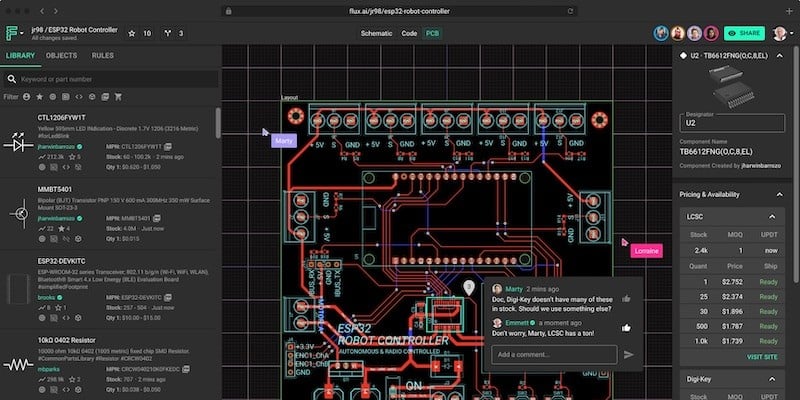Click the resistor symbol thumbnail
800x400 pixels.
click(18, 364)
